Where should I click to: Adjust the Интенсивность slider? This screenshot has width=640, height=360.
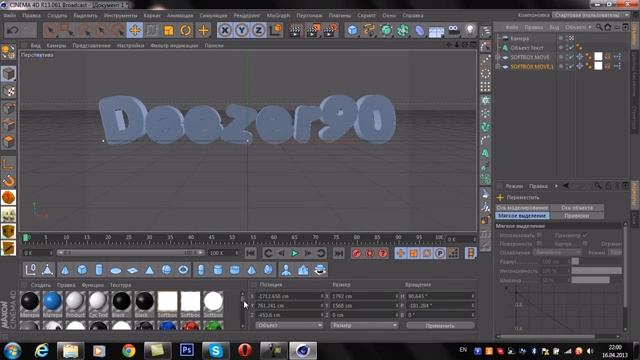[x=596, y=271]
